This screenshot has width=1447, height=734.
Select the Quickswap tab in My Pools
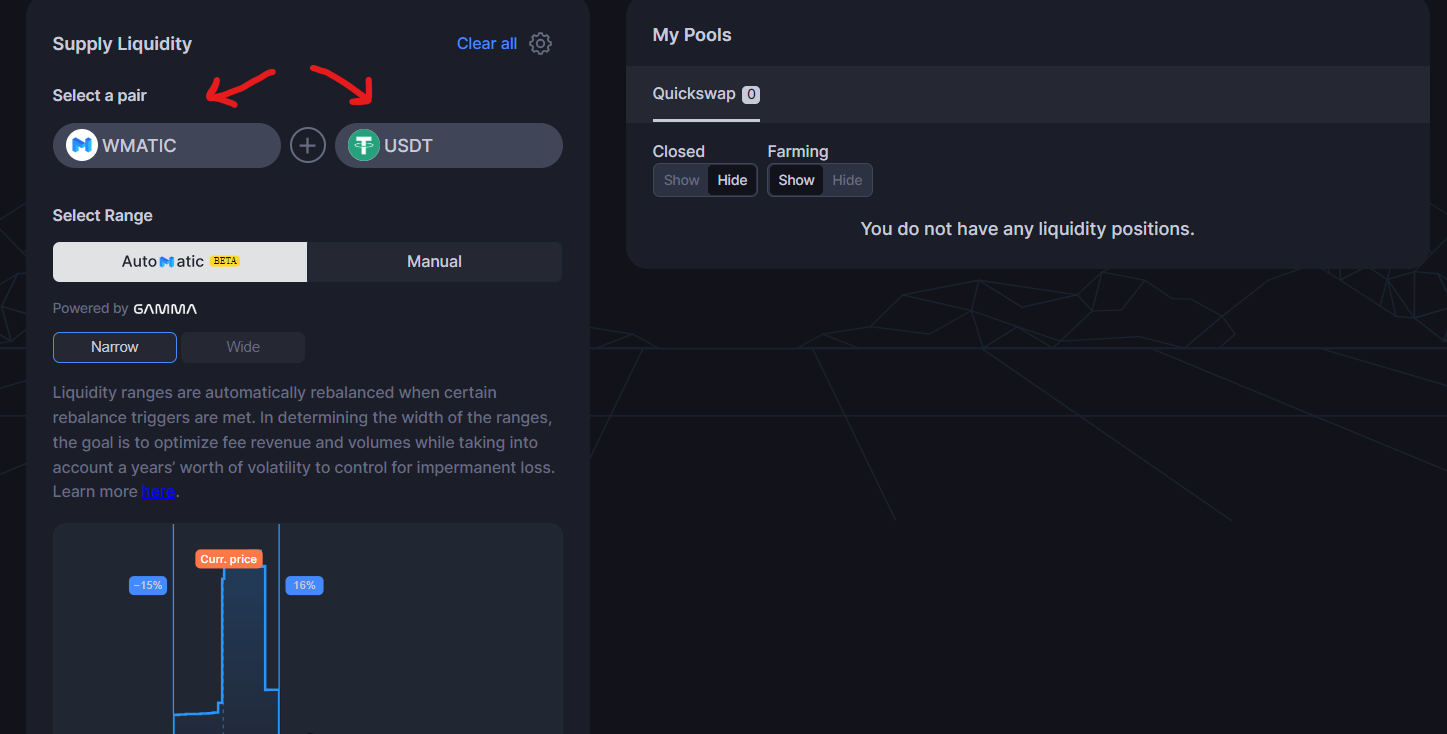(x=693, y=94)
